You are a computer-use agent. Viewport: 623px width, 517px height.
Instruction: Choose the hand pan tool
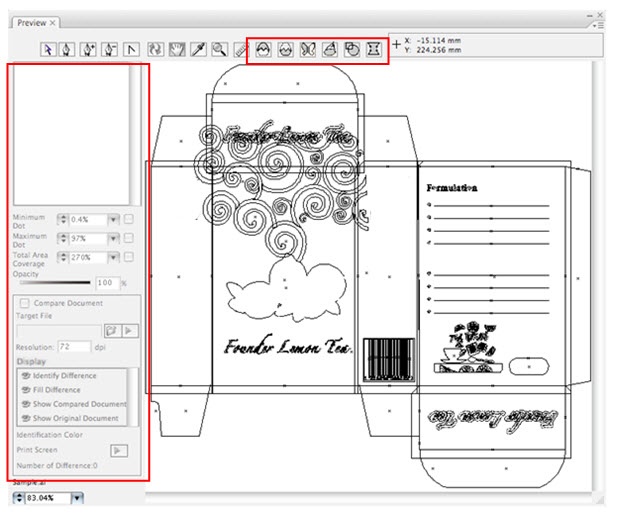point(176,48)
